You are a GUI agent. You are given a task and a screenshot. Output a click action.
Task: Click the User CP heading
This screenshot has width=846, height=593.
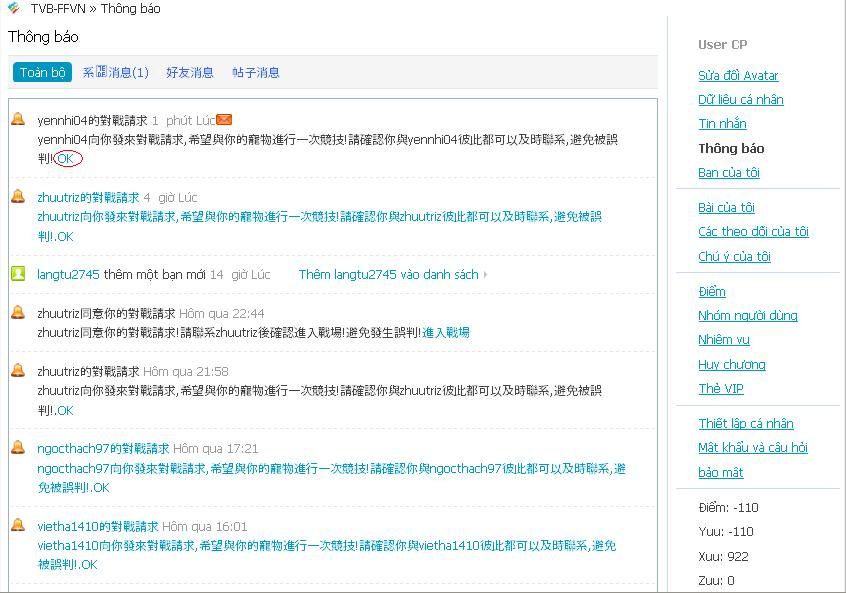click(722, 45)
